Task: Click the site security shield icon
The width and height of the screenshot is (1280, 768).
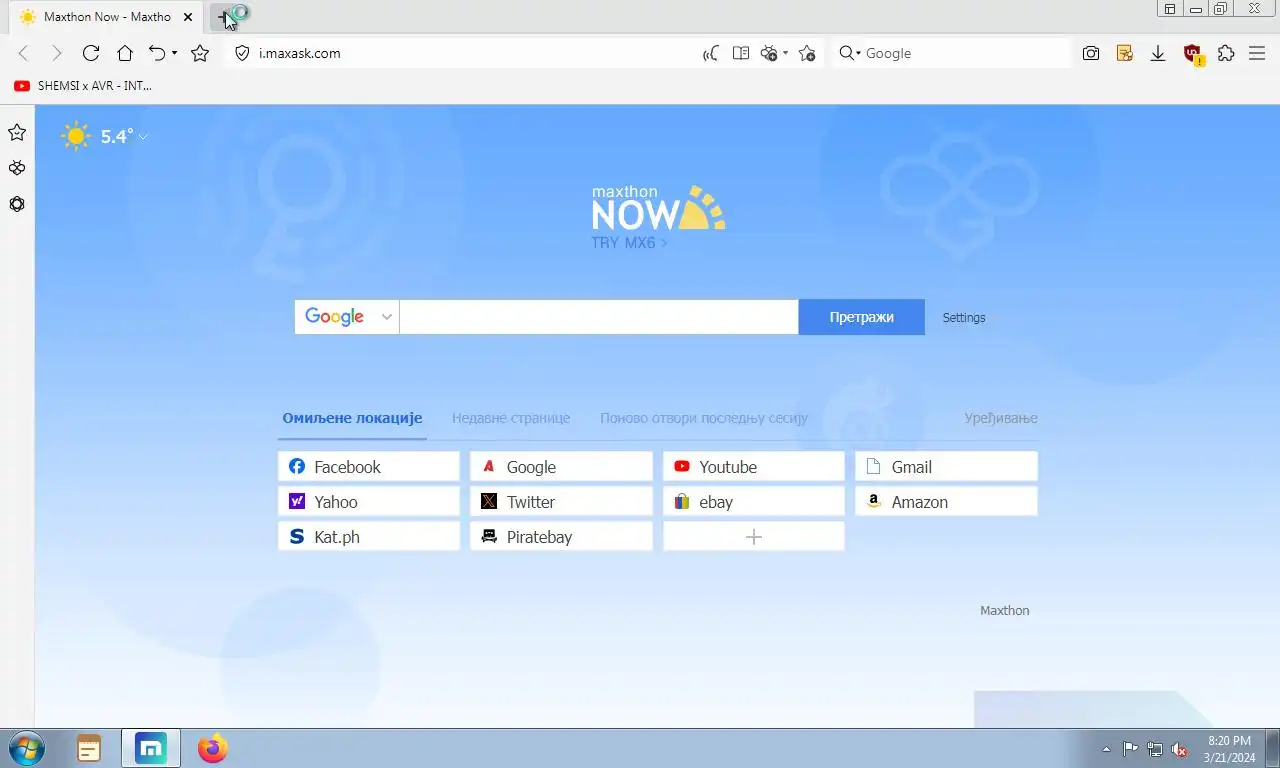Action: 242,53
